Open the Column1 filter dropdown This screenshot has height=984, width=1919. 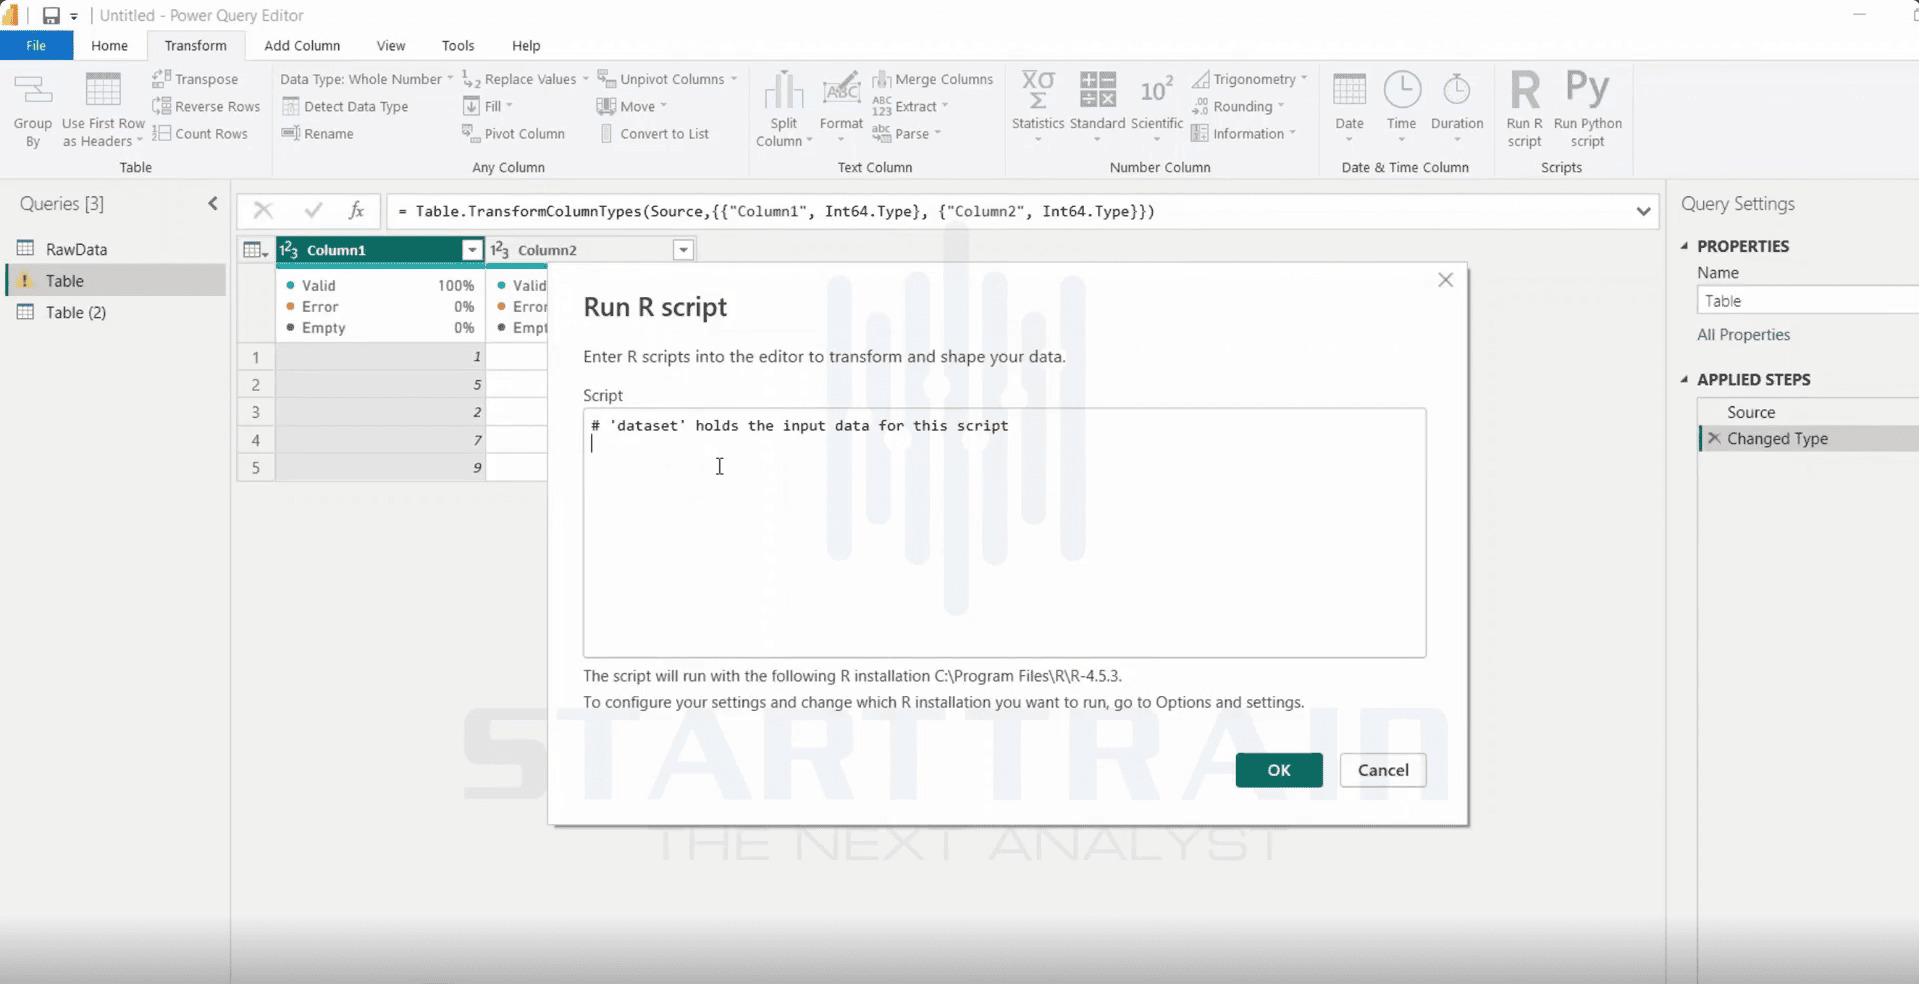coord(471,250)
